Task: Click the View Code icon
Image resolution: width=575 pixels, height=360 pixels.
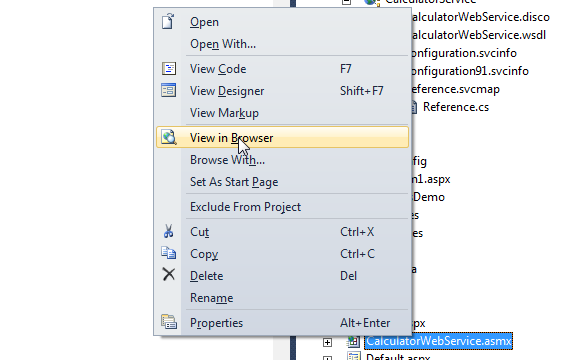Action: click(x=169, y=69)
